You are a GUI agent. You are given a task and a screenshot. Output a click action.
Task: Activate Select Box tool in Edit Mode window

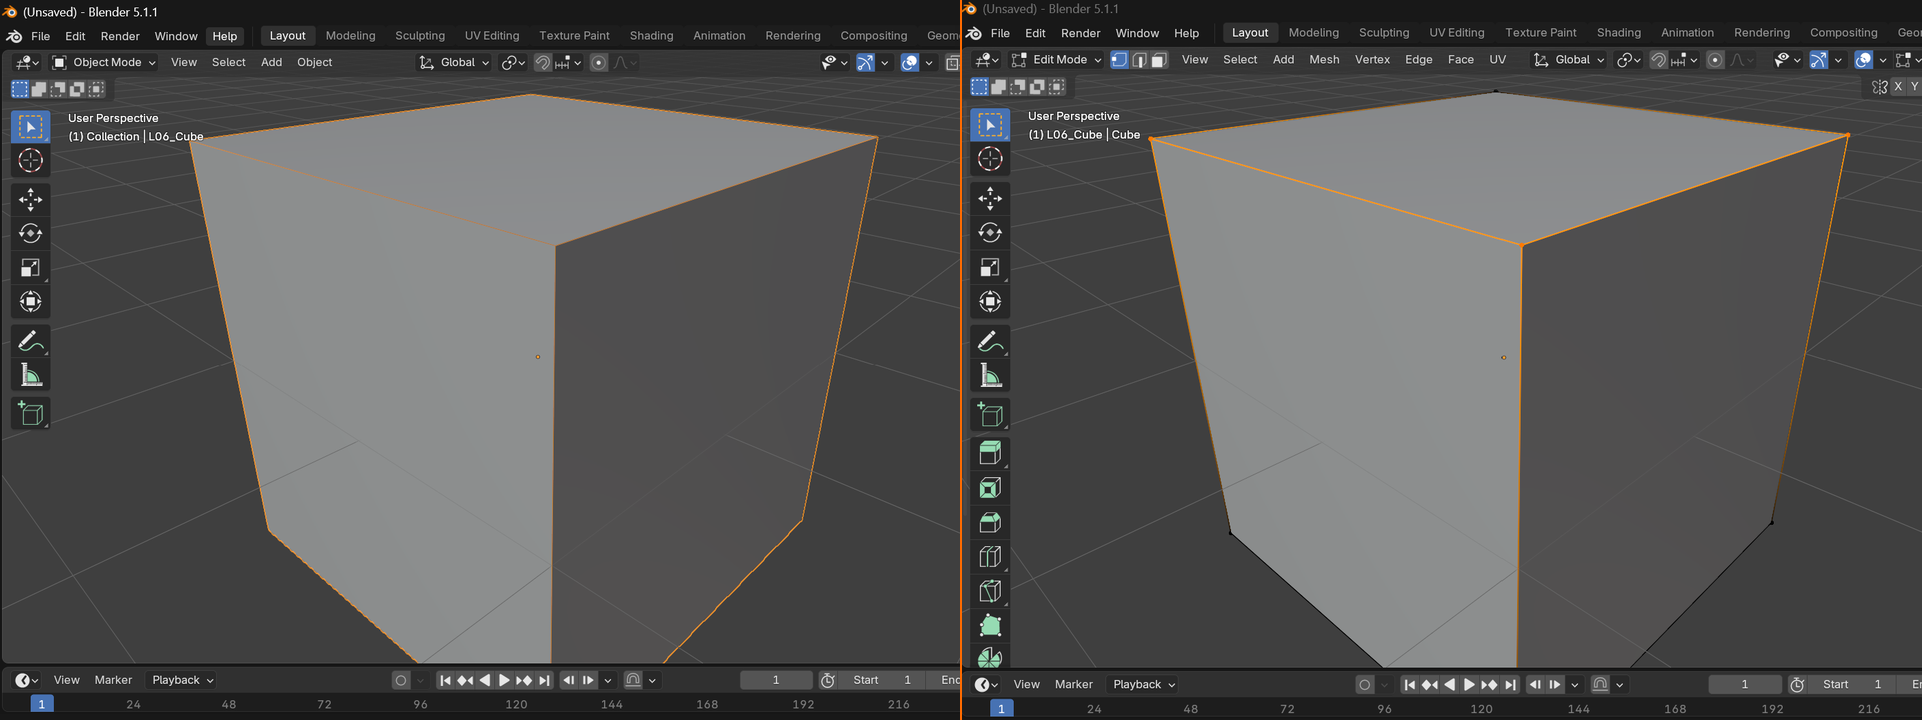pos(990,125)
